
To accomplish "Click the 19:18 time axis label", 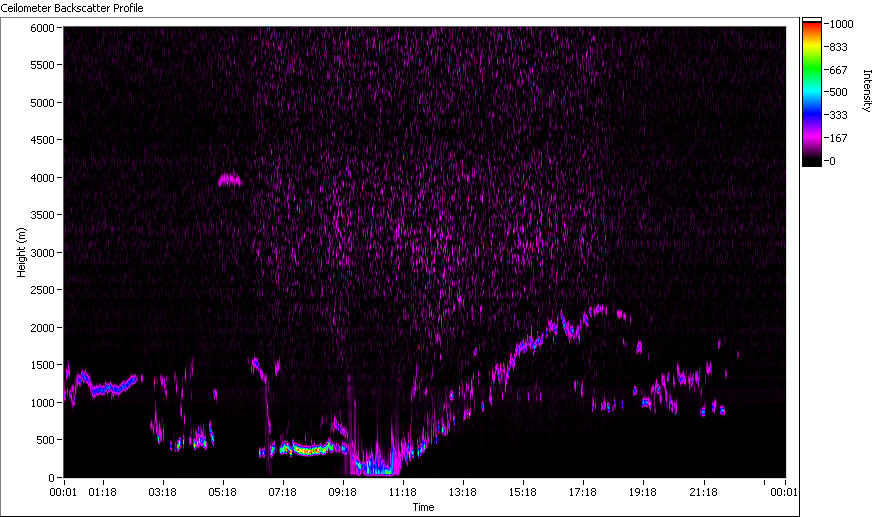I will [643, 492].
